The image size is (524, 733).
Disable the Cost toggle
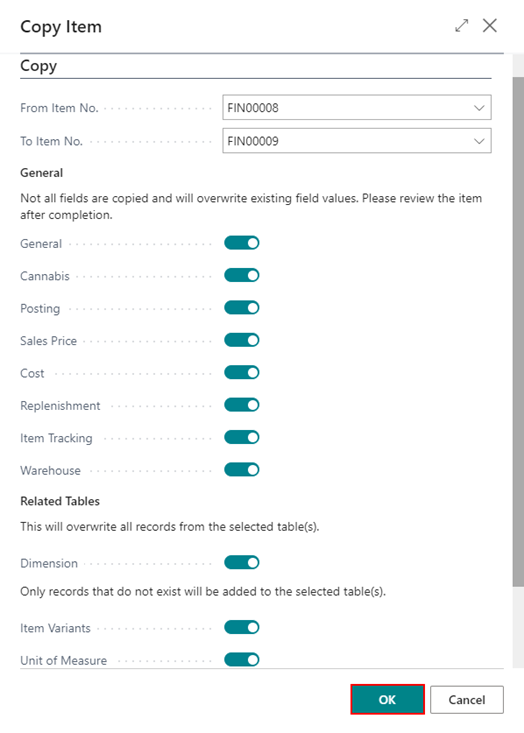[242, 373]
